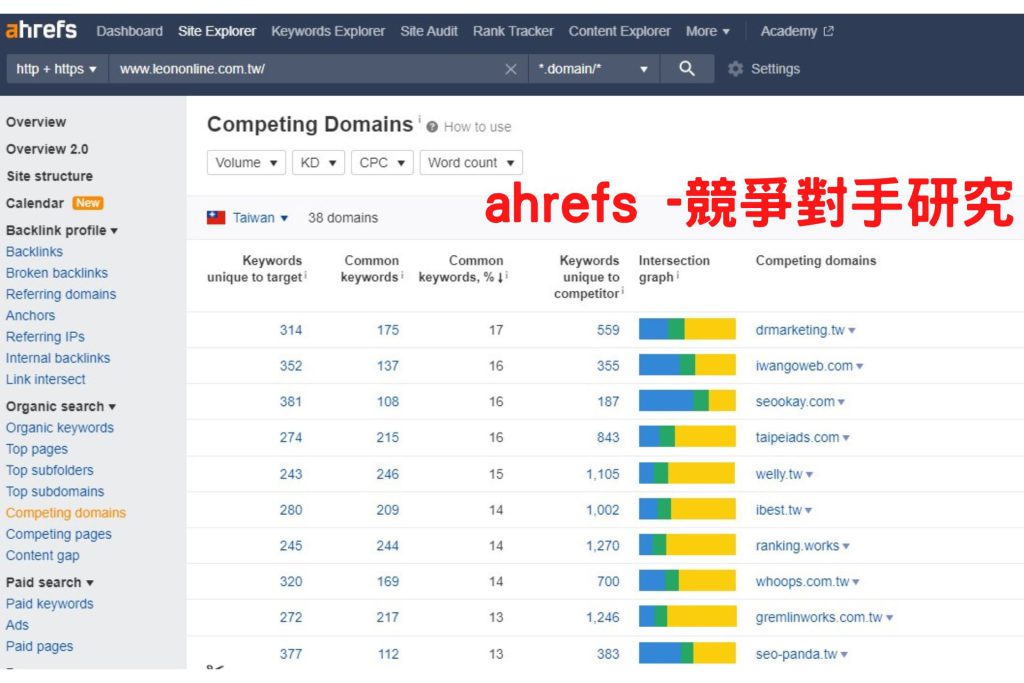
Task: Open Settings with the gear icon
Action: click(x=736, y=69)
